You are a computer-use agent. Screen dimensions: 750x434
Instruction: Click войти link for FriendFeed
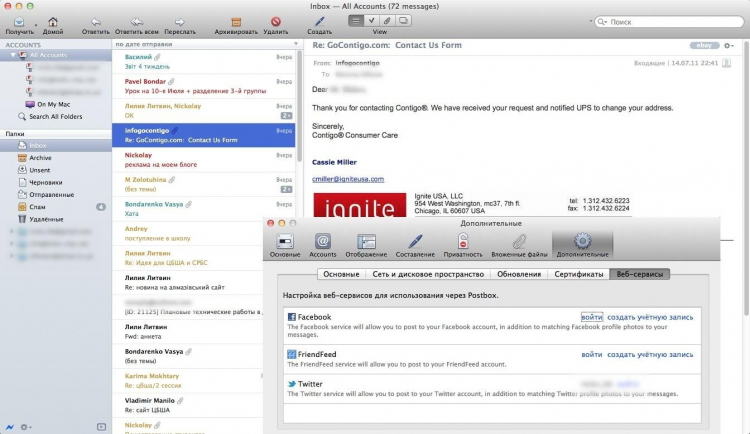(x=592, y=355)
